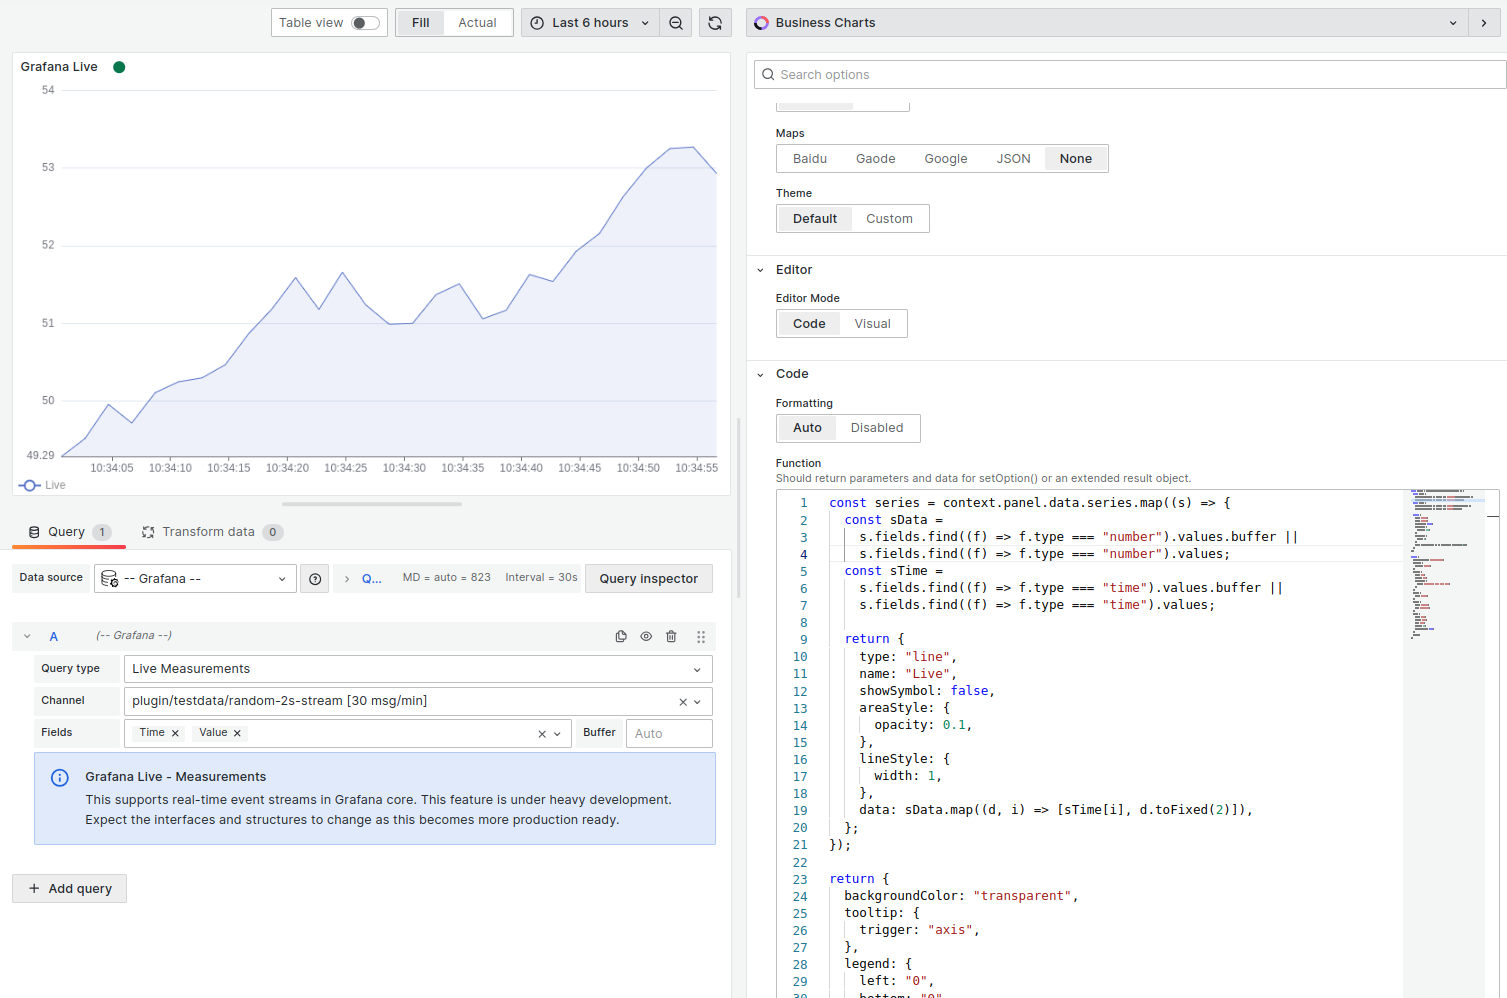Click the zoom out time range icon
This screenshot has width=1507, height=998.
pos(676,23)
